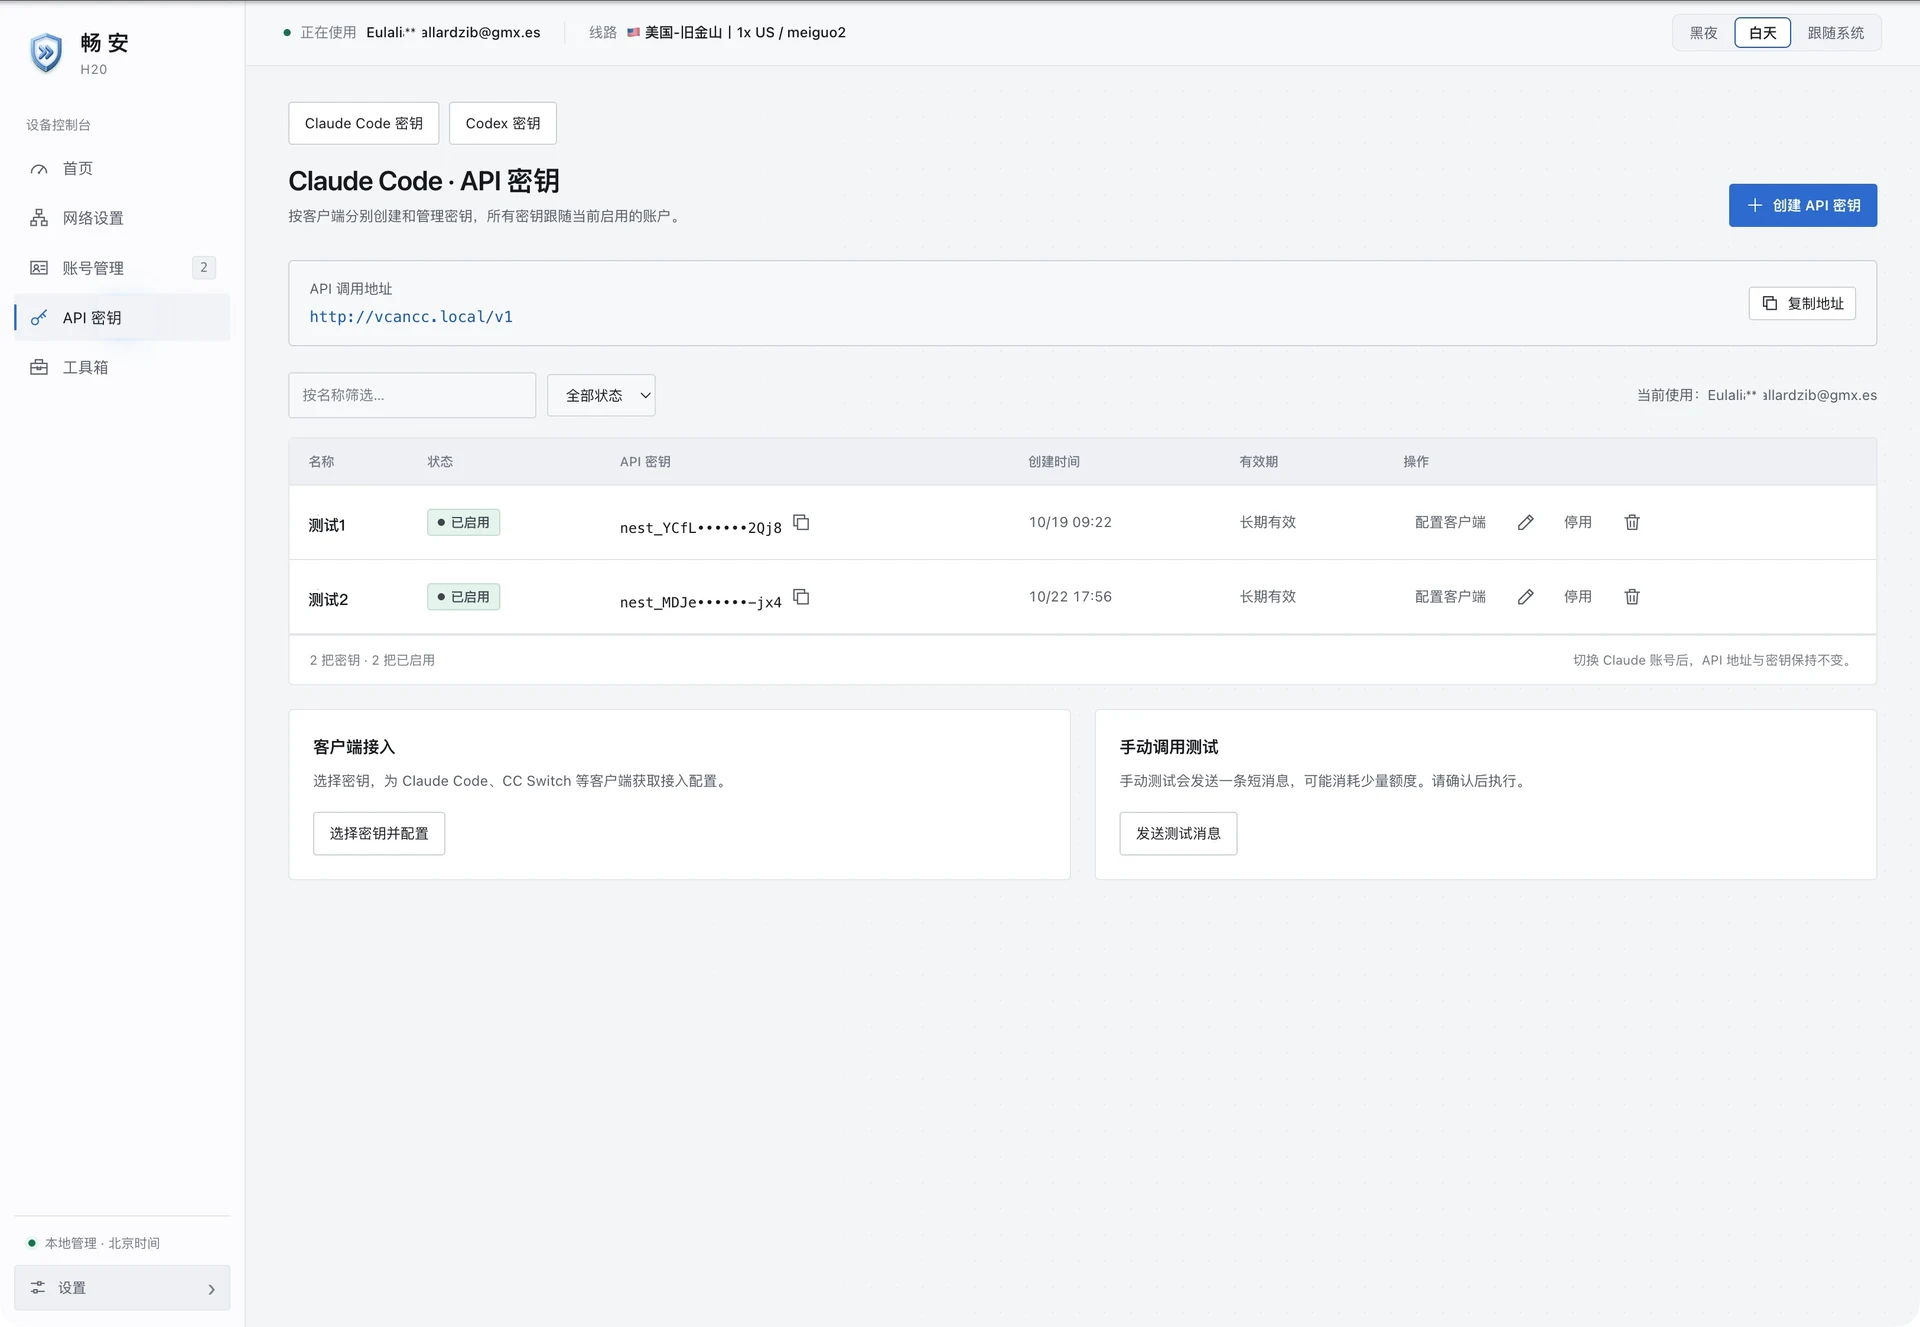This screenshot has width=1920, height=1327.
Task: Click 配置客户端 for 测试2
Action: [1450, 597]
